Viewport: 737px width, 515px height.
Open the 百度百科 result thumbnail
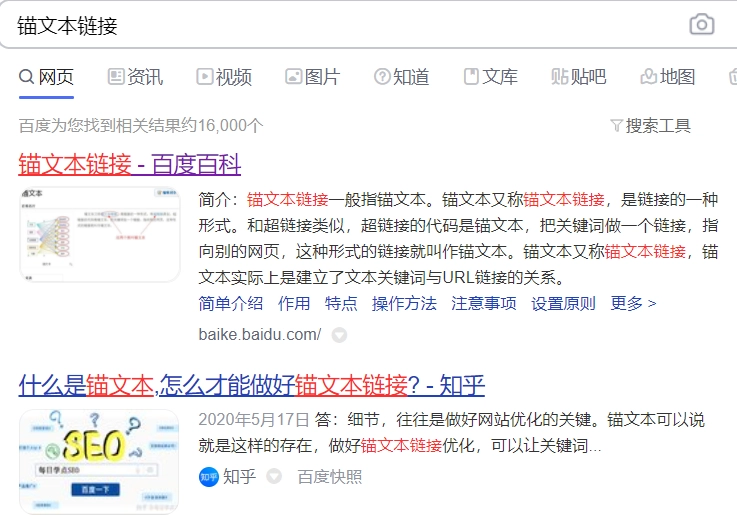tap(99, 234)
